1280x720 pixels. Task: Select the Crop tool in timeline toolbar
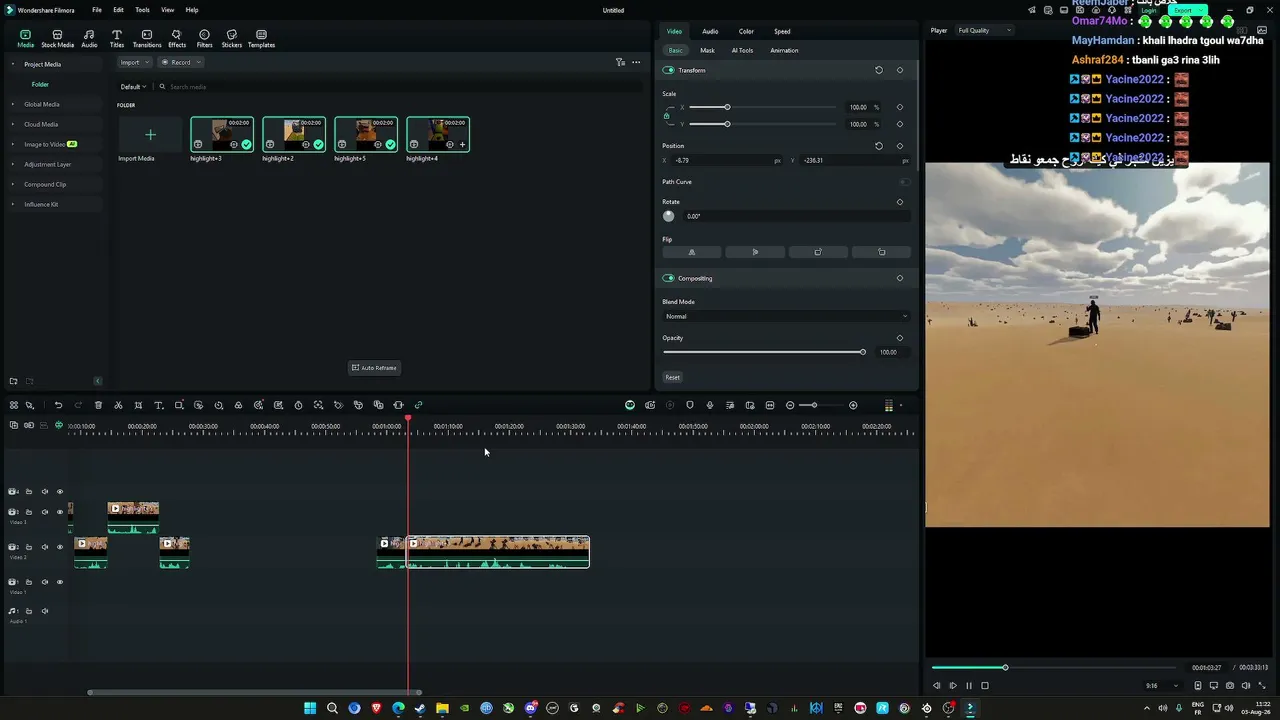coord(138,405)
